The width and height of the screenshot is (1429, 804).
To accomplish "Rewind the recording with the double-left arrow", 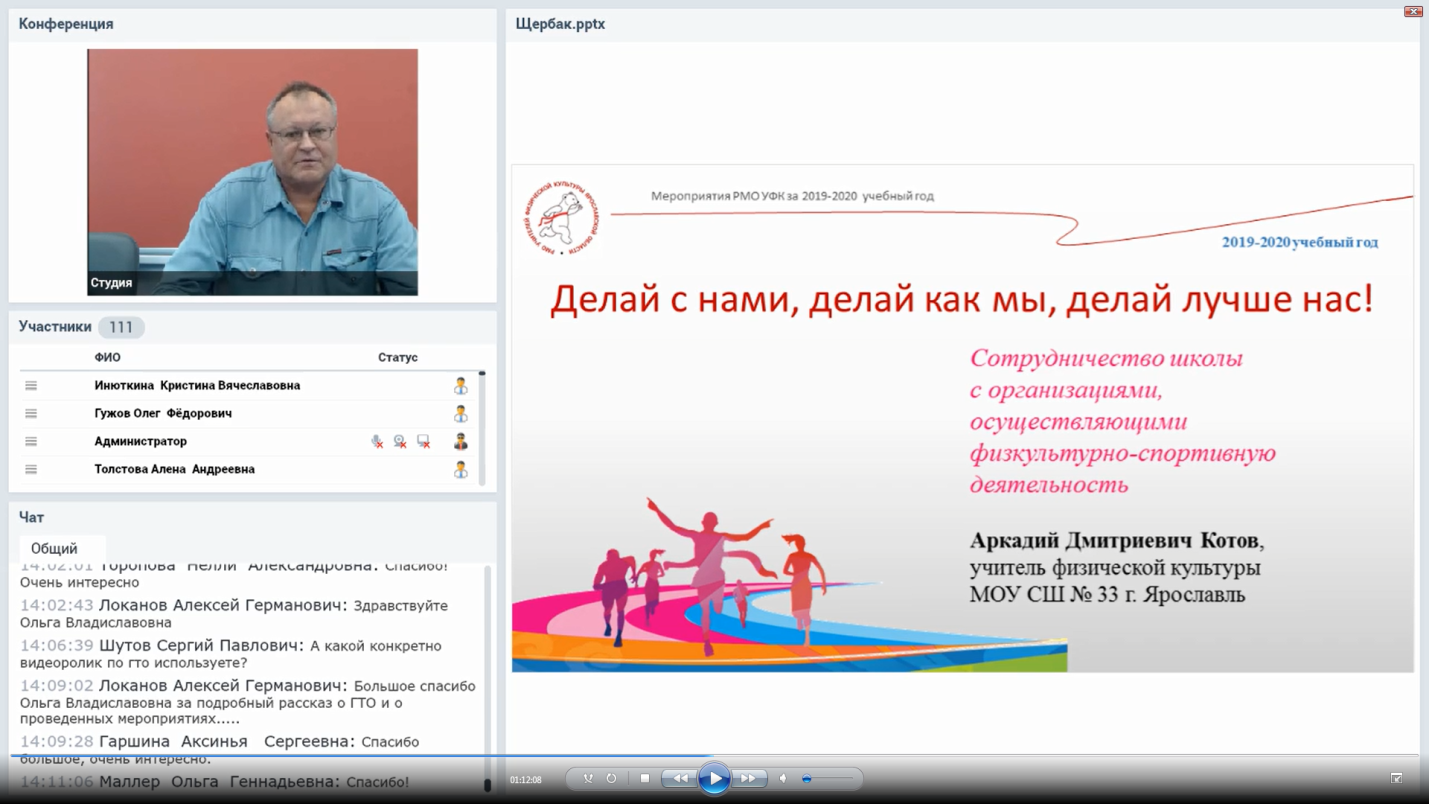I will 680,778.
